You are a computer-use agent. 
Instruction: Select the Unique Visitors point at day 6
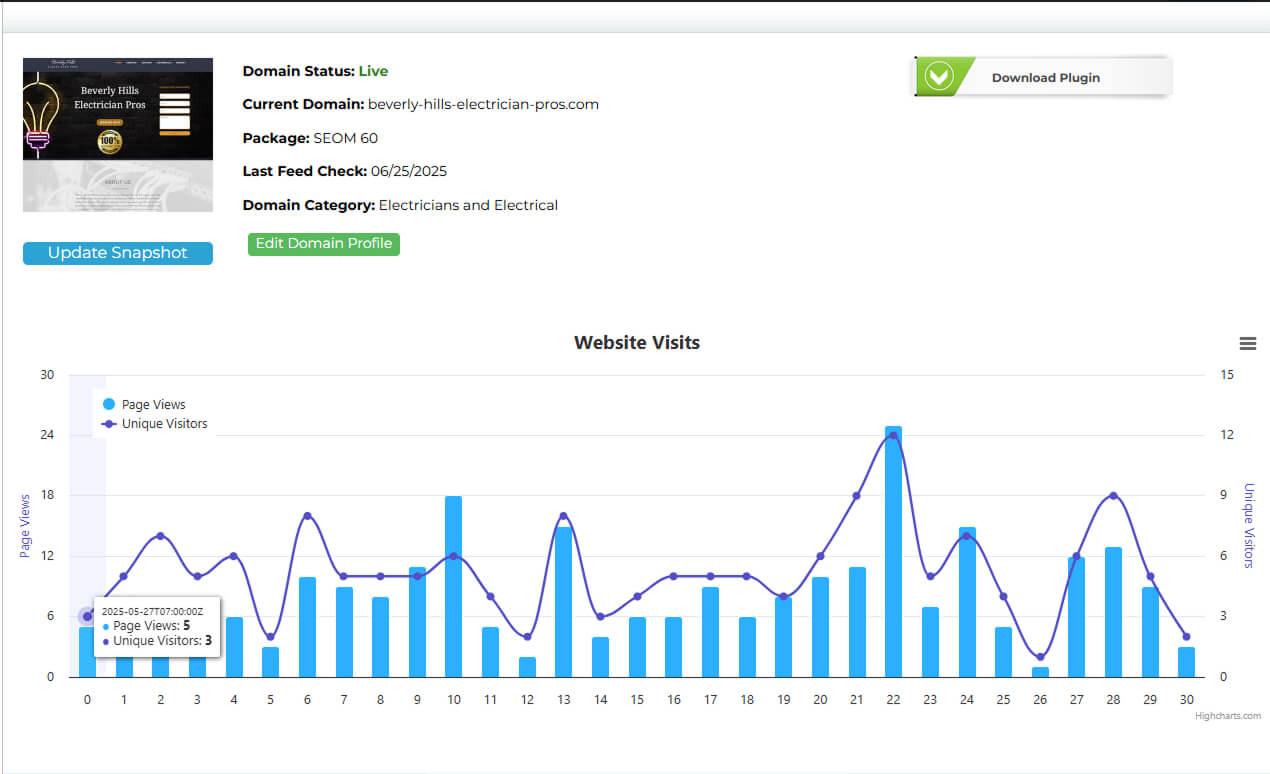pyautogui.click(x=307, y=516)
